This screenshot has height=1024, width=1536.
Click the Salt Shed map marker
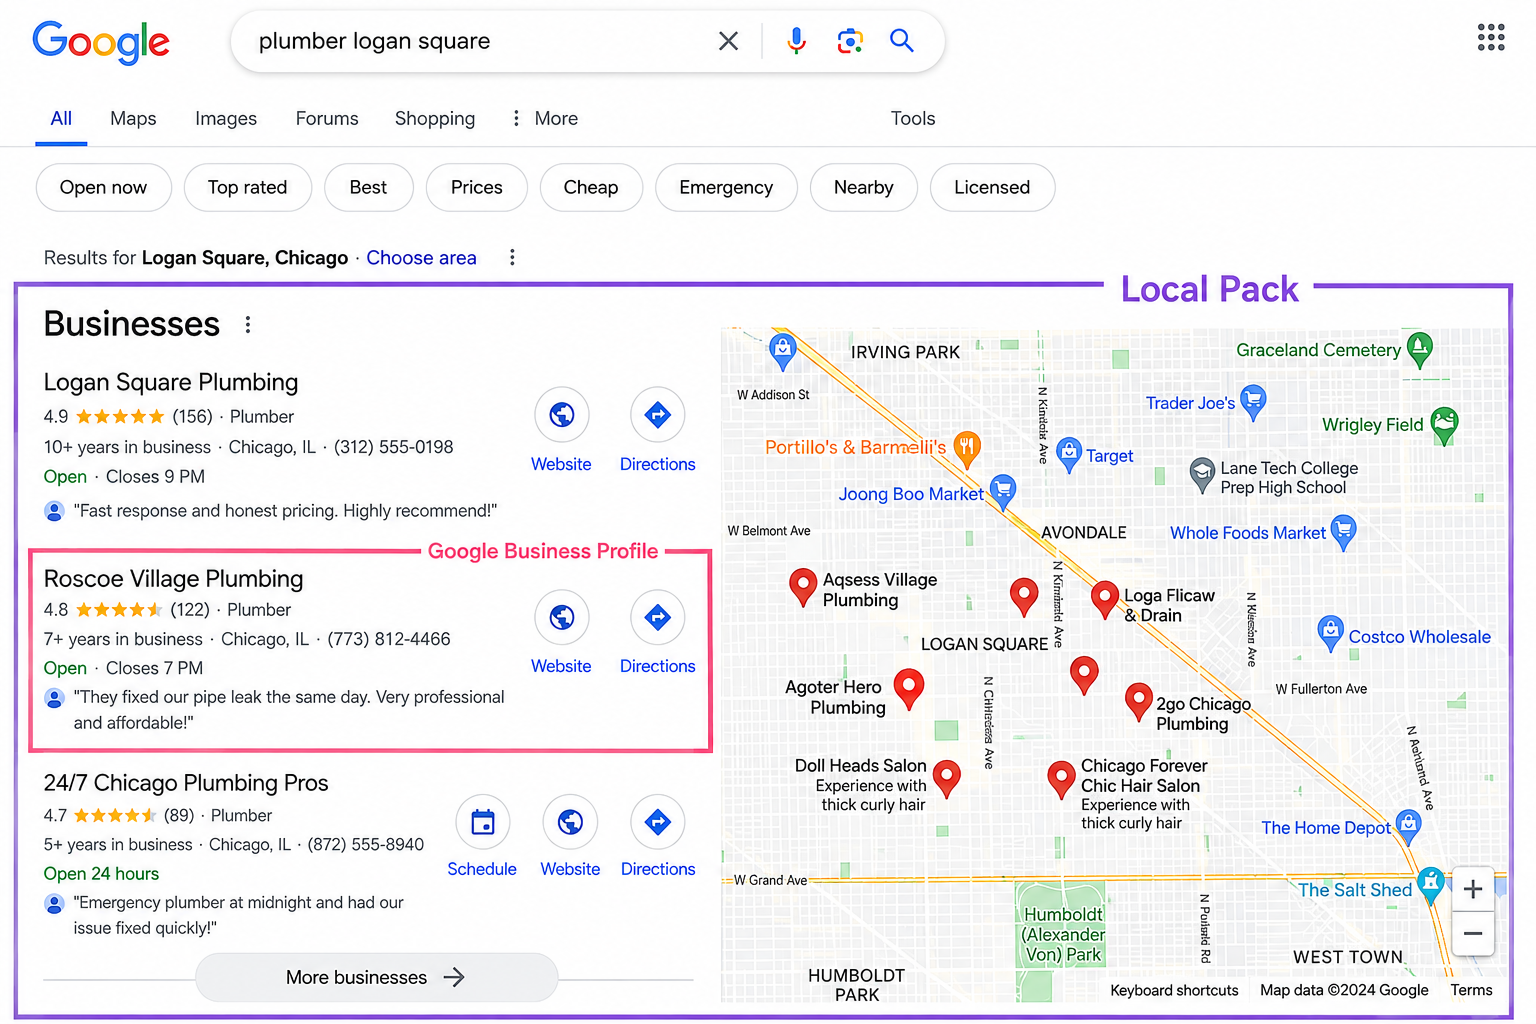pyautogui.click(x=1431, y=884)
